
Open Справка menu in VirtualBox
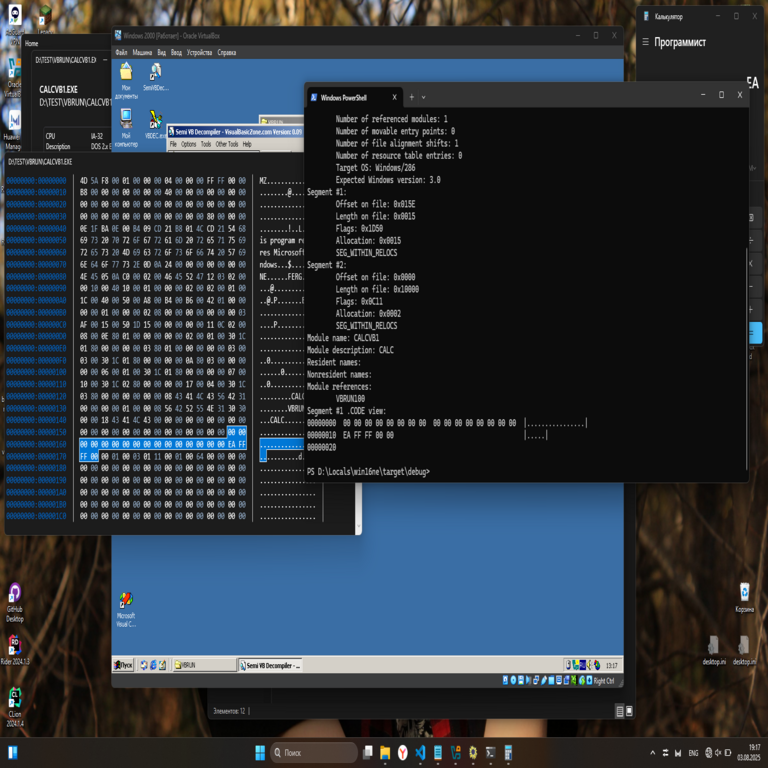(227, 52)
